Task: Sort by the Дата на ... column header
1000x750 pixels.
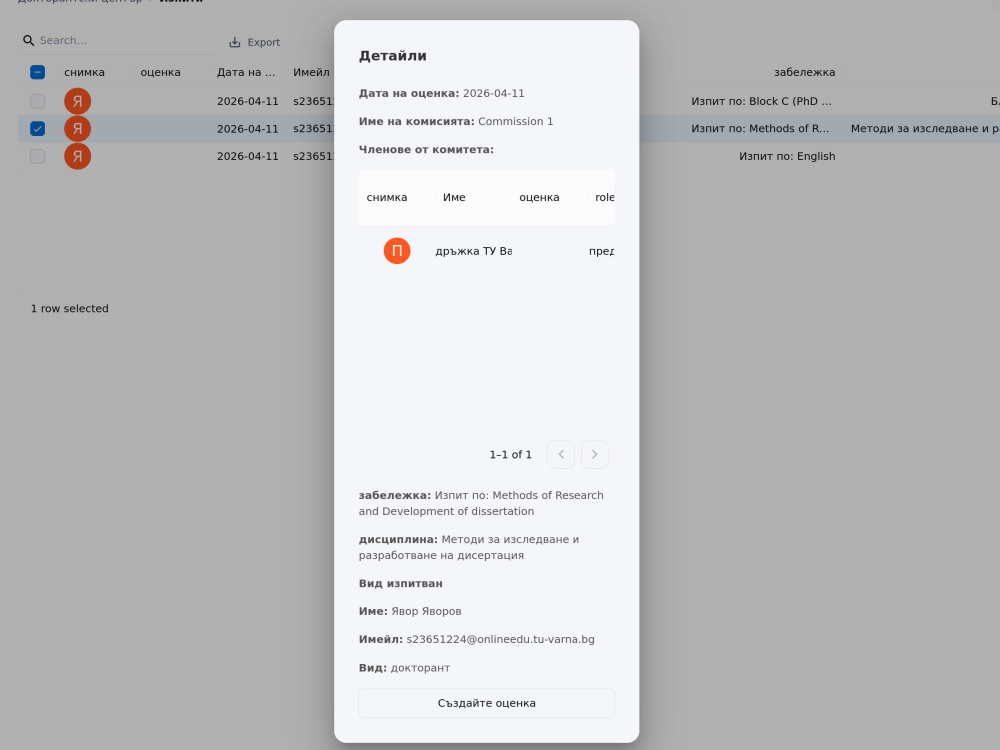Action: click(246, 72)
